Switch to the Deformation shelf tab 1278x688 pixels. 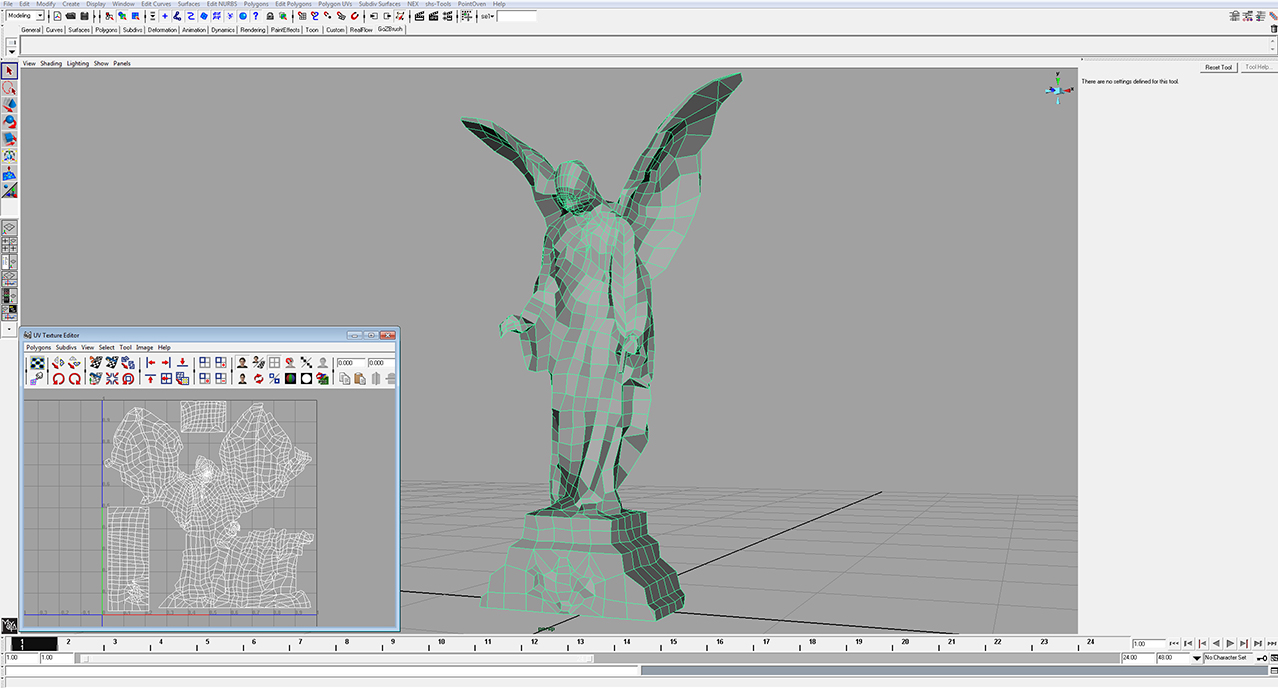click(162, 30)
